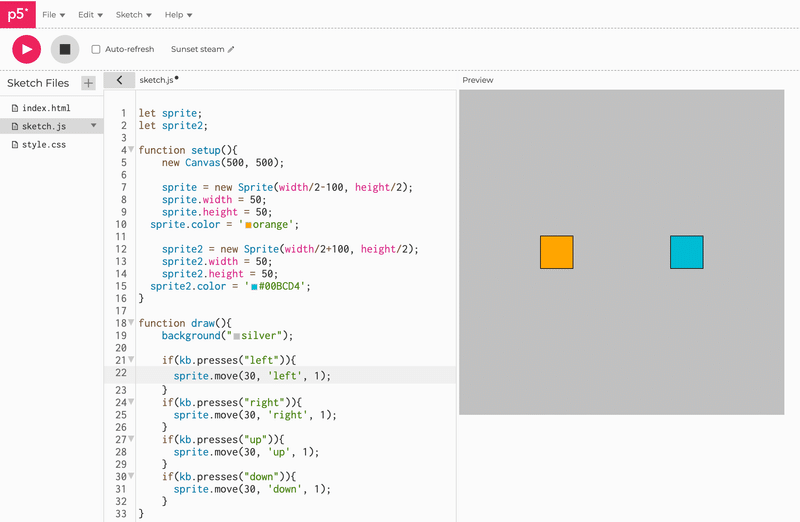The width and height of the screenshot is (800, 522).
Task: Collapse the sidebar with chevron arrow
Action: (x=119, y=80)
